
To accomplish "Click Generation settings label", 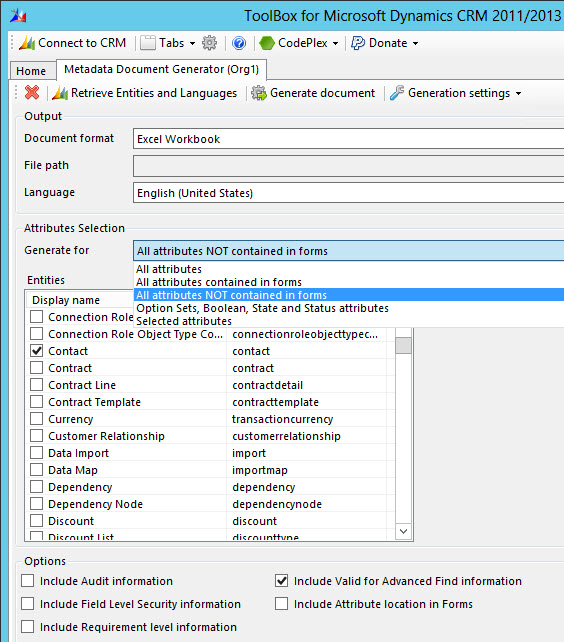I will point(459,93).
